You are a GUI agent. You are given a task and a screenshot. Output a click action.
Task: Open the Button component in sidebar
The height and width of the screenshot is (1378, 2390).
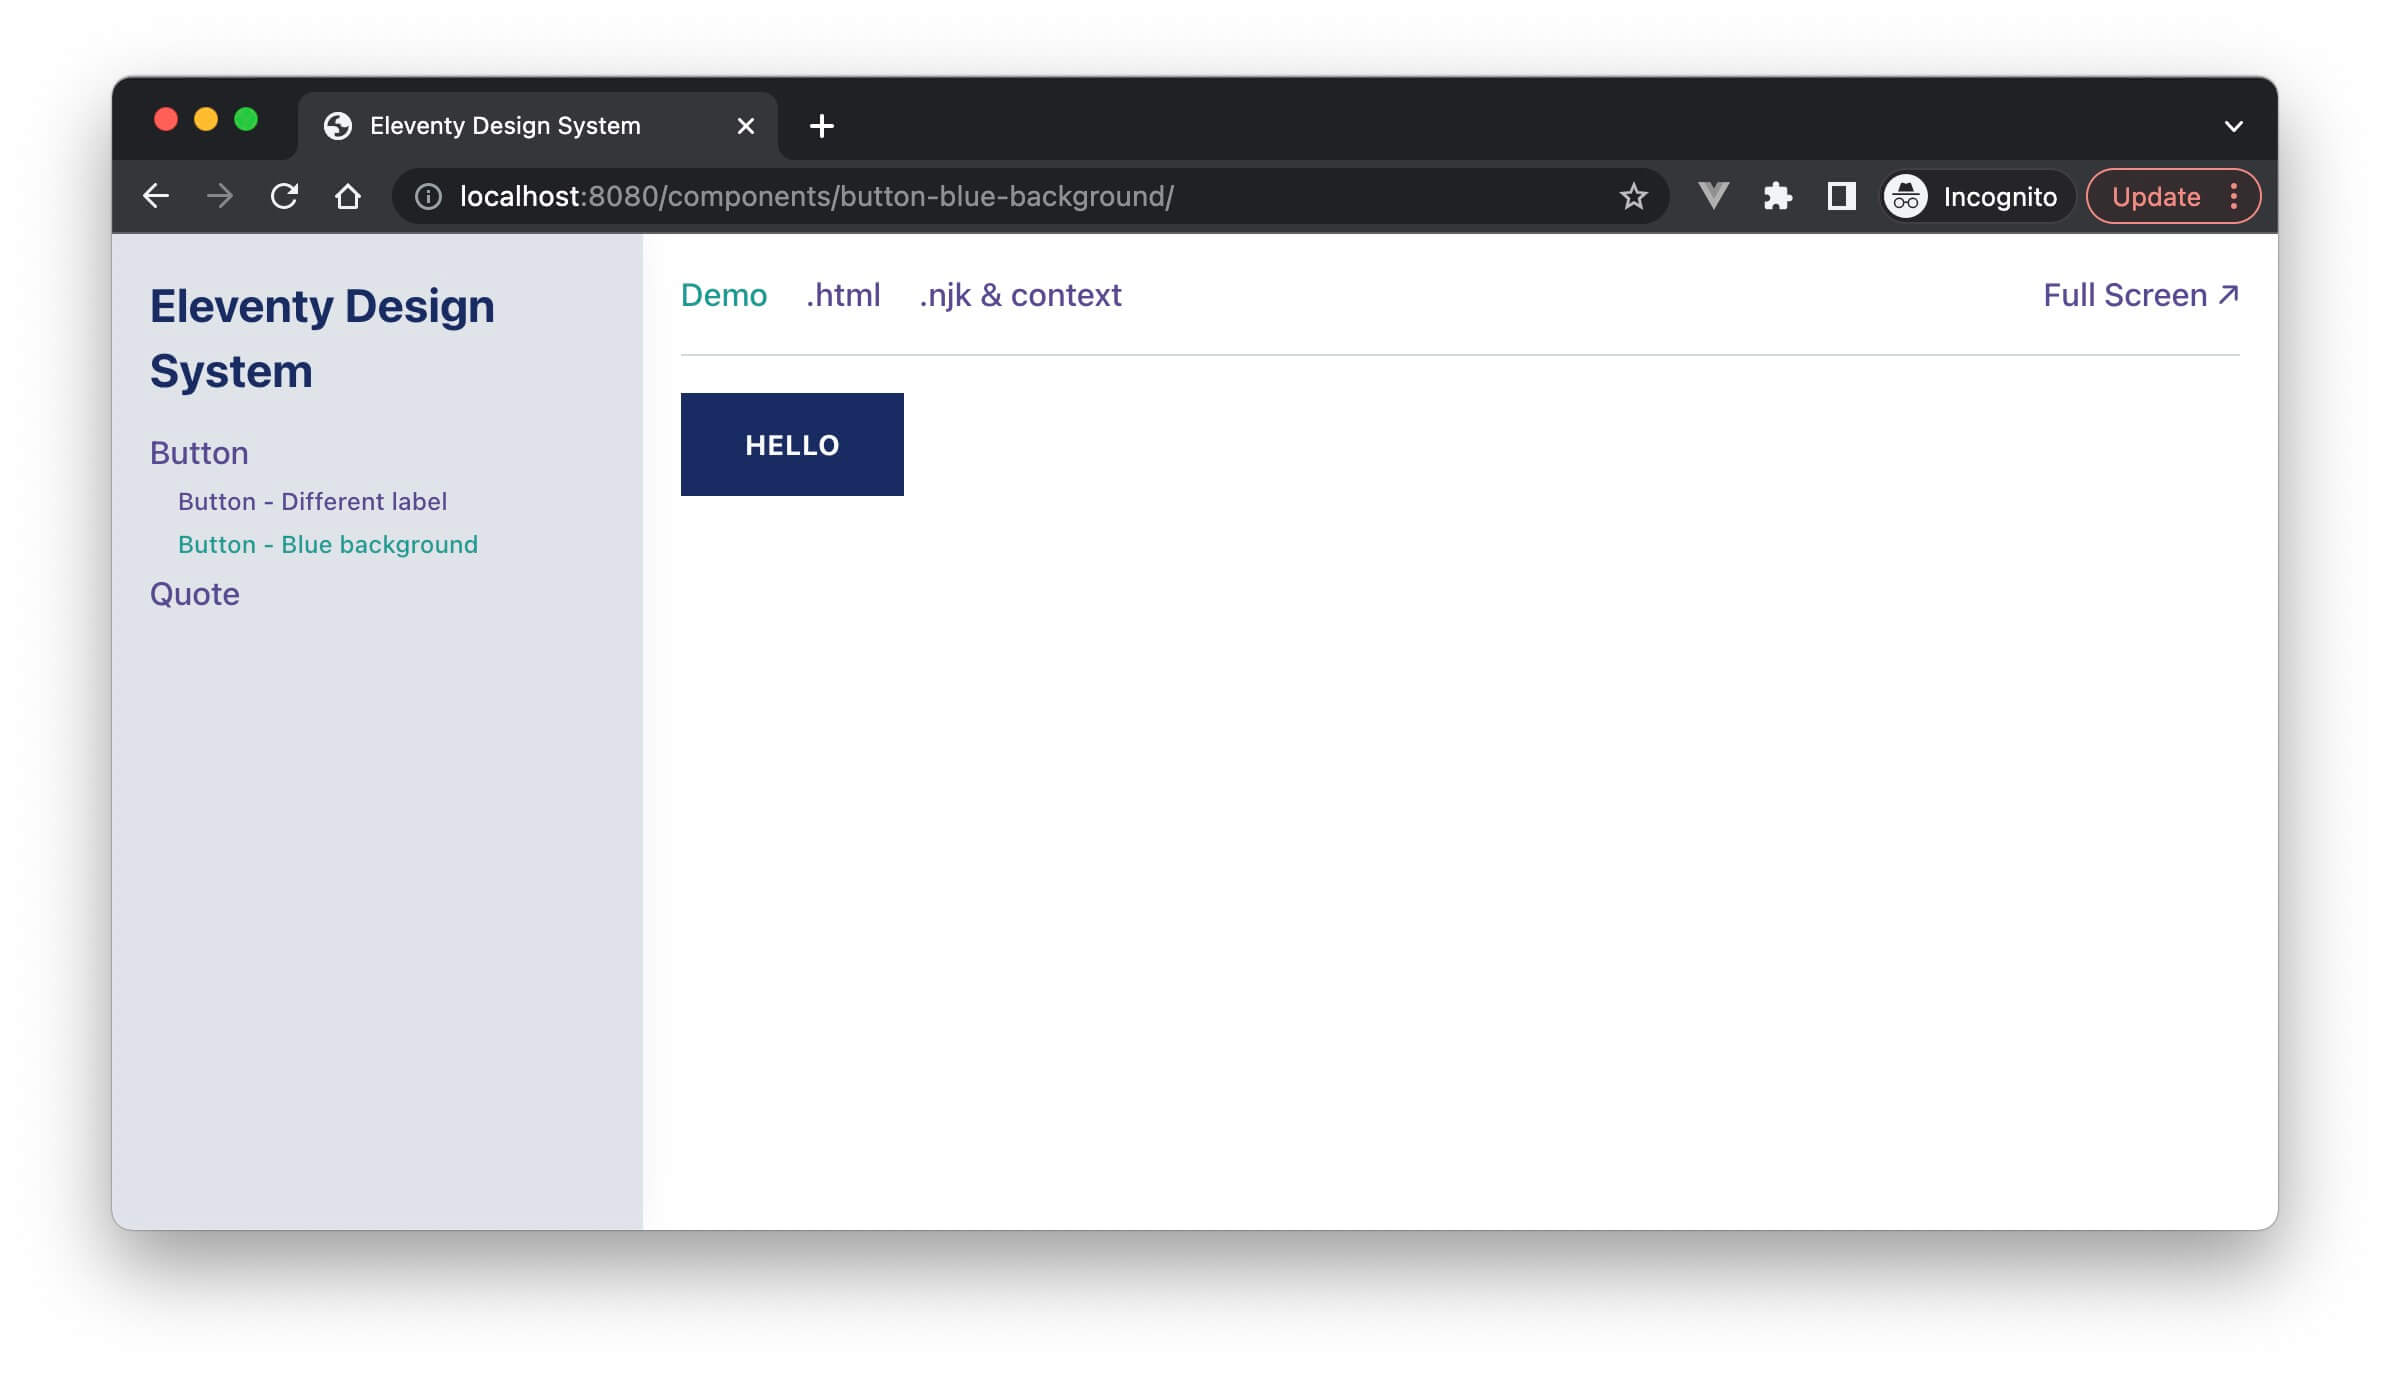pos(199,453)
